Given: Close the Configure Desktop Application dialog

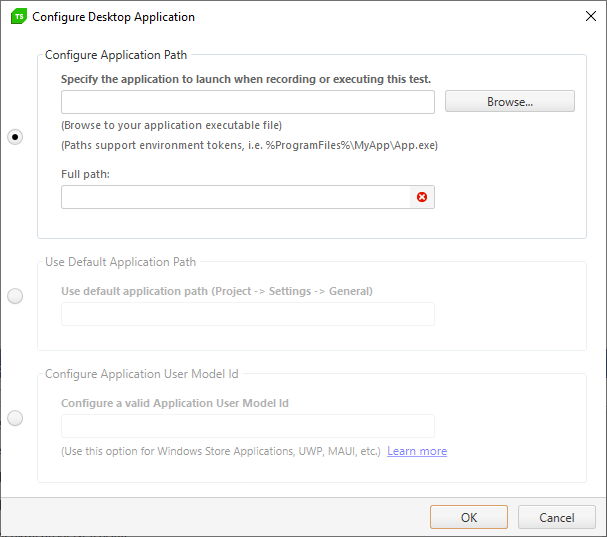Looking at the screenshot, I should (591, 16).
